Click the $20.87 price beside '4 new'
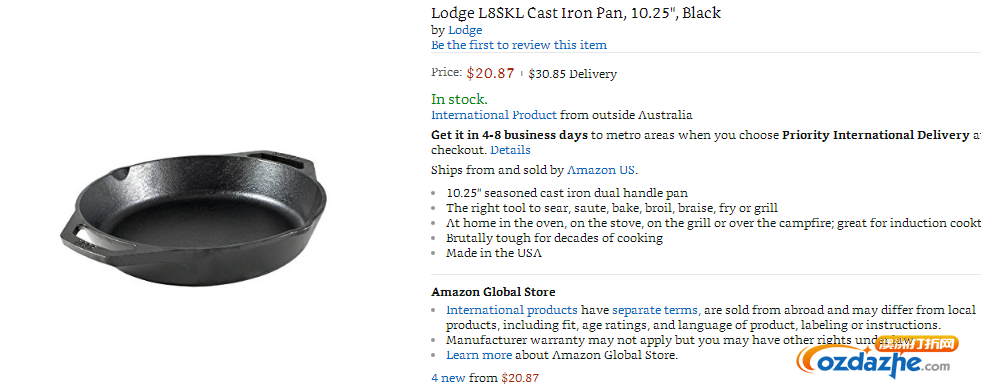Image resolution: width=981 pixels, height=391 pixels. point(520,378)
